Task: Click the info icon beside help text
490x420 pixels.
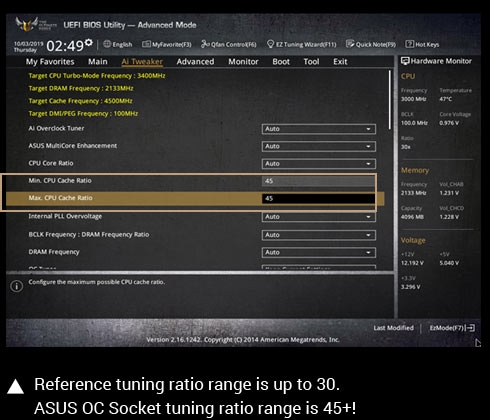Action: click(17, 286)
